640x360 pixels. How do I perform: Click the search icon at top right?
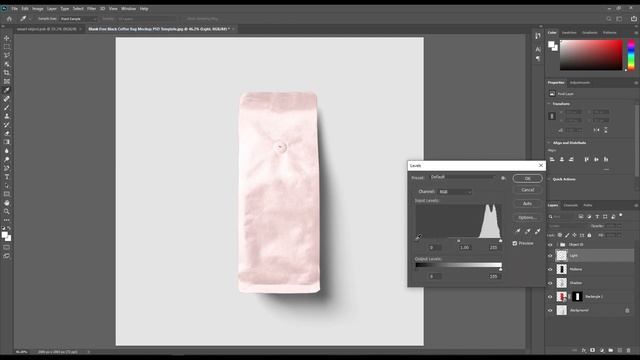point(609,19)
